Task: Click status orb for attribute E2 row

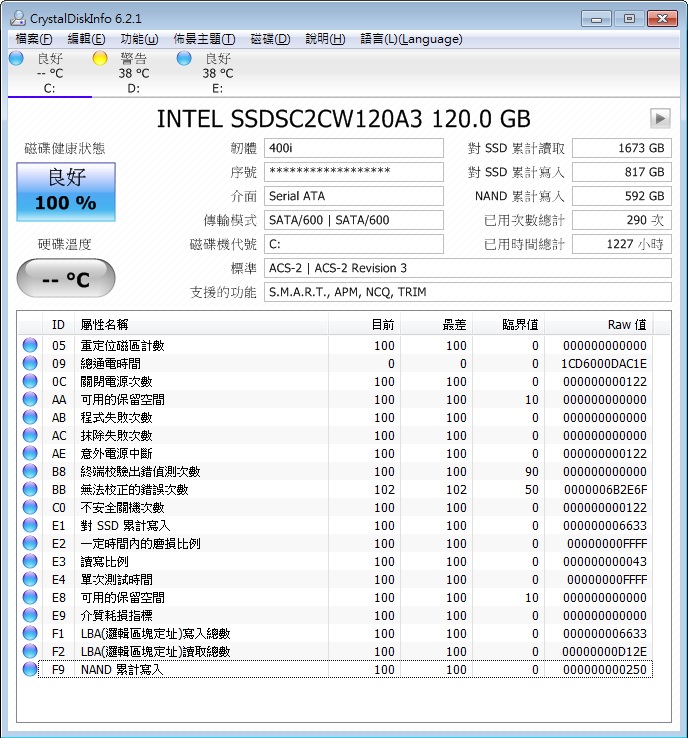Action: click(x=30, y=543)
